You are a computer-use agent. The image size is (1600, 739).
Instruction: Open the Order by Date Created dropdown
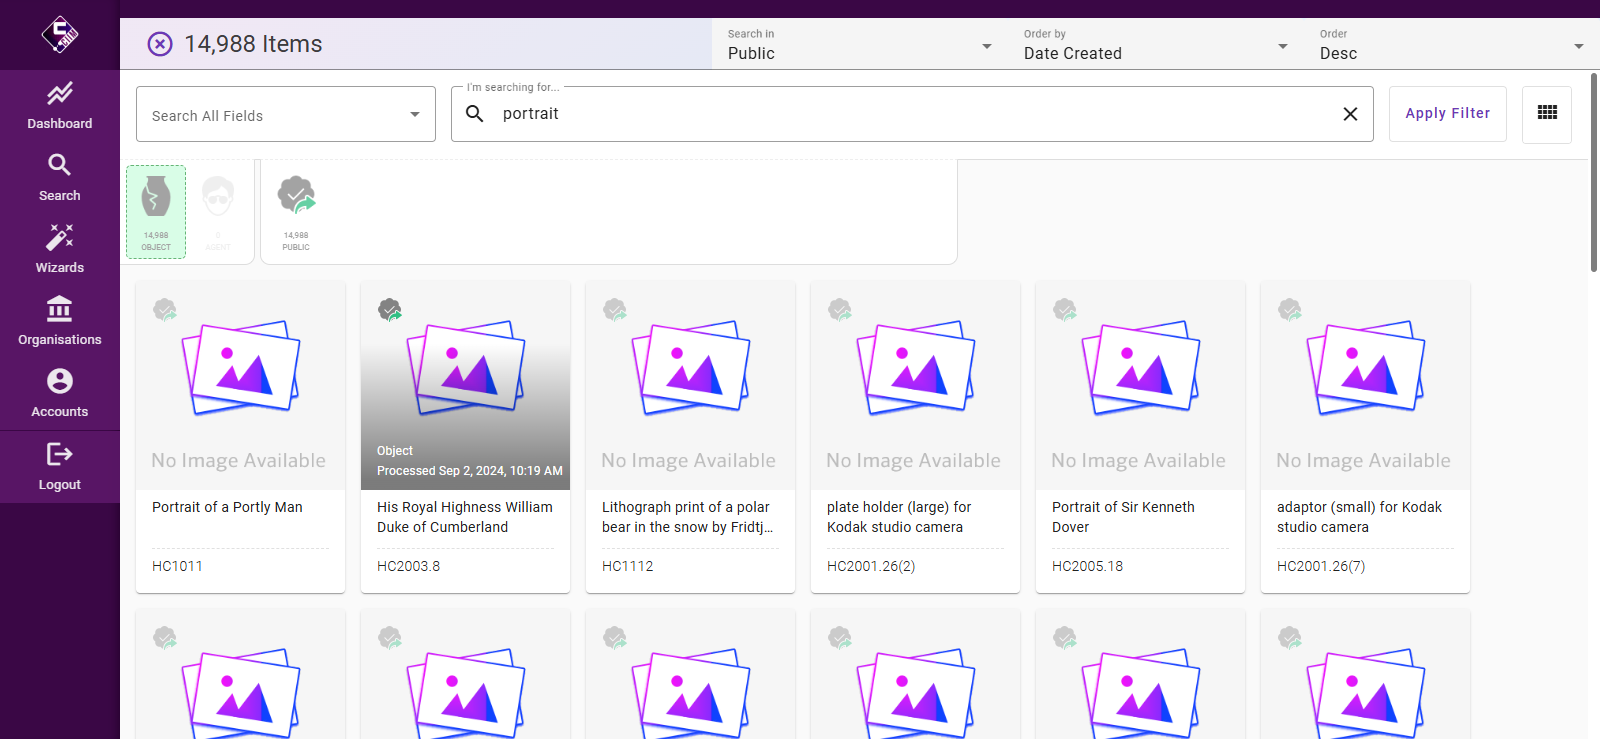pyautogui.click(x=1155, y=45)
